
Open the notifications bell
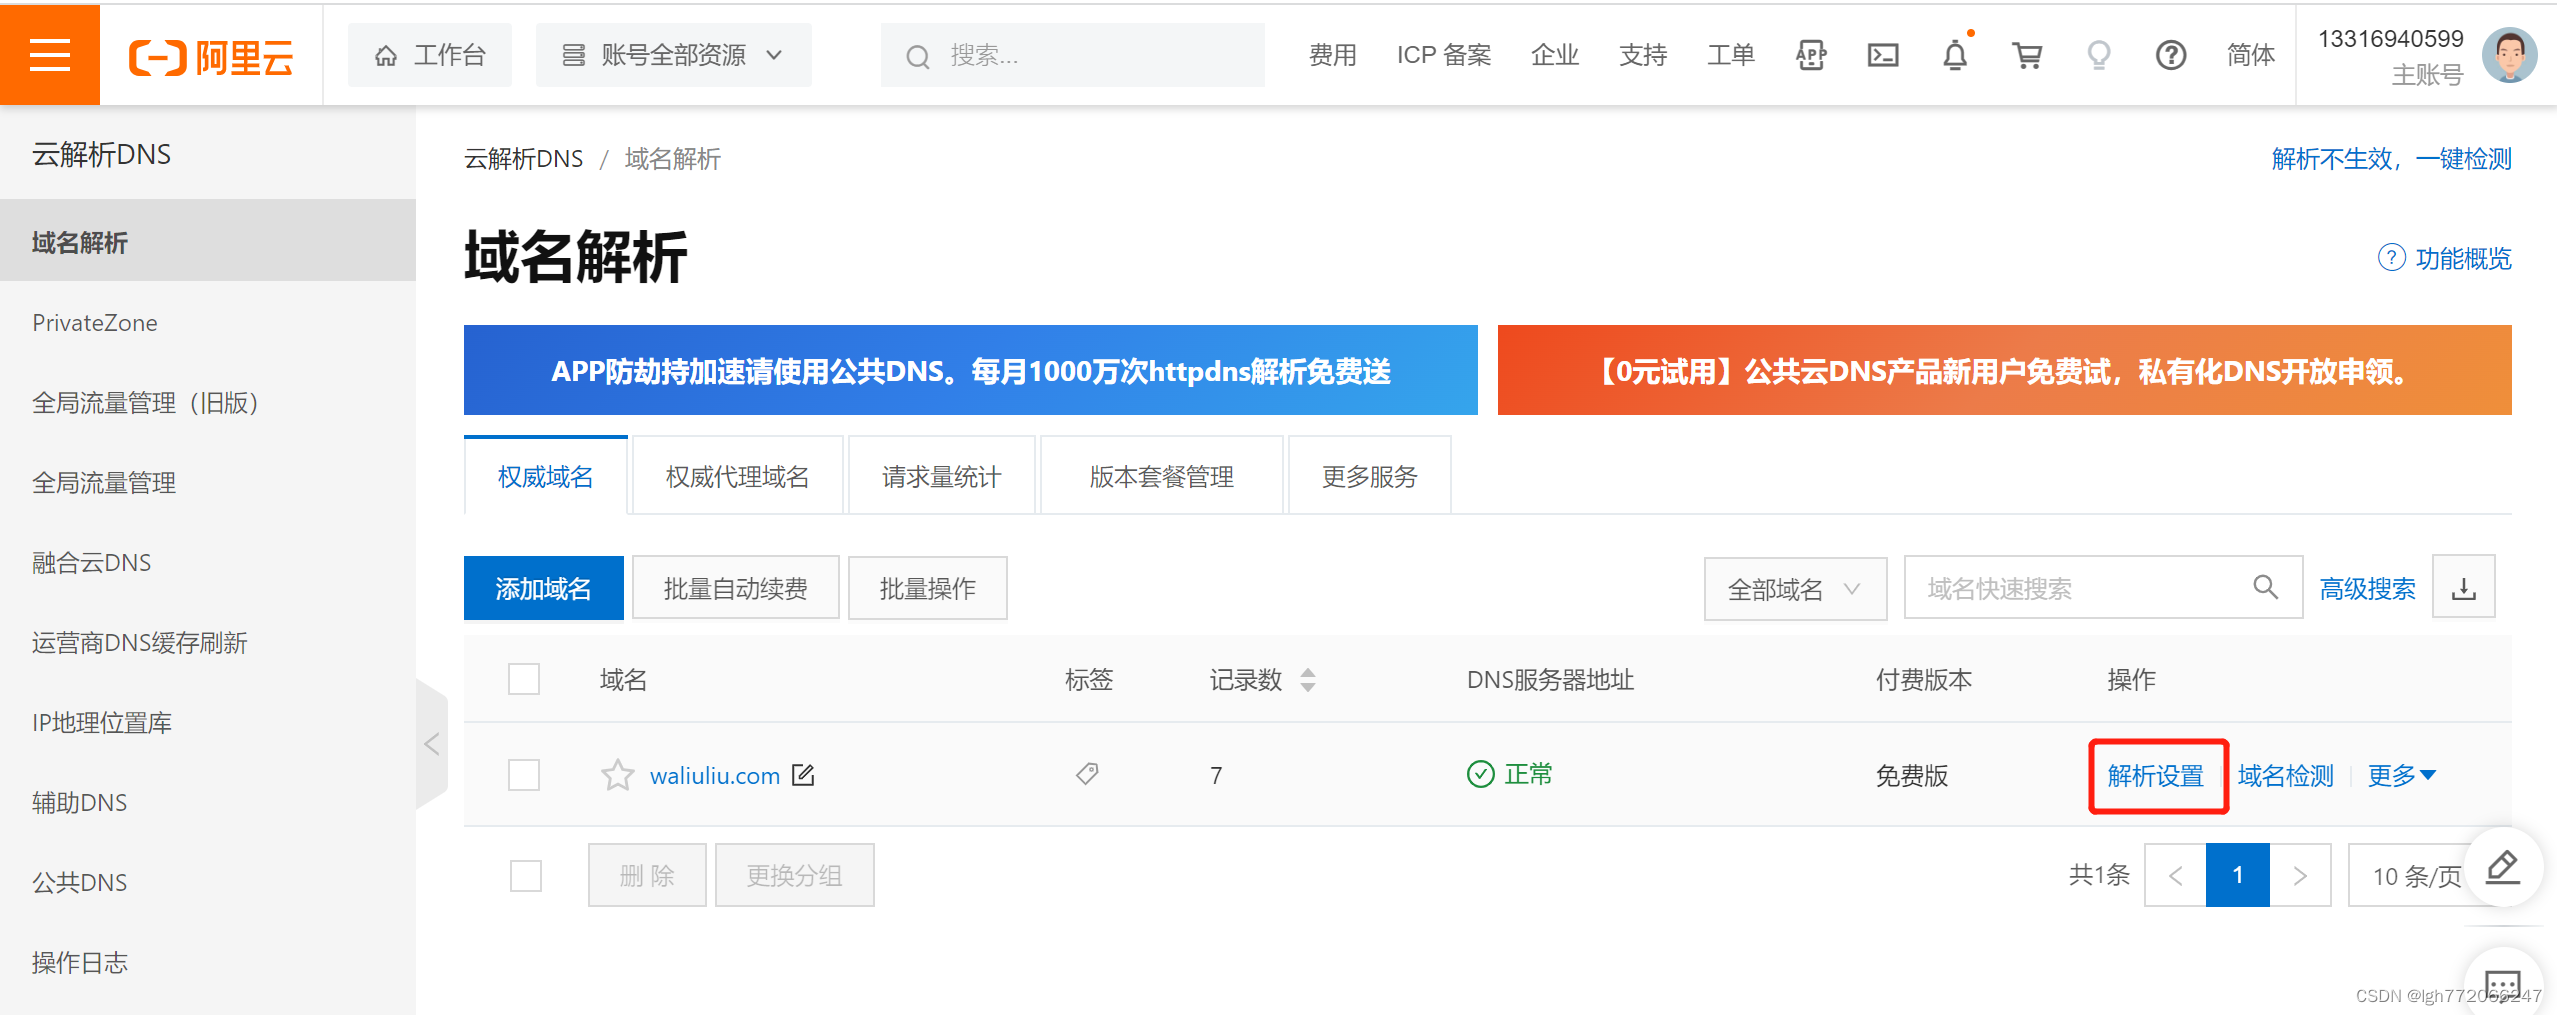[1955, 55]
